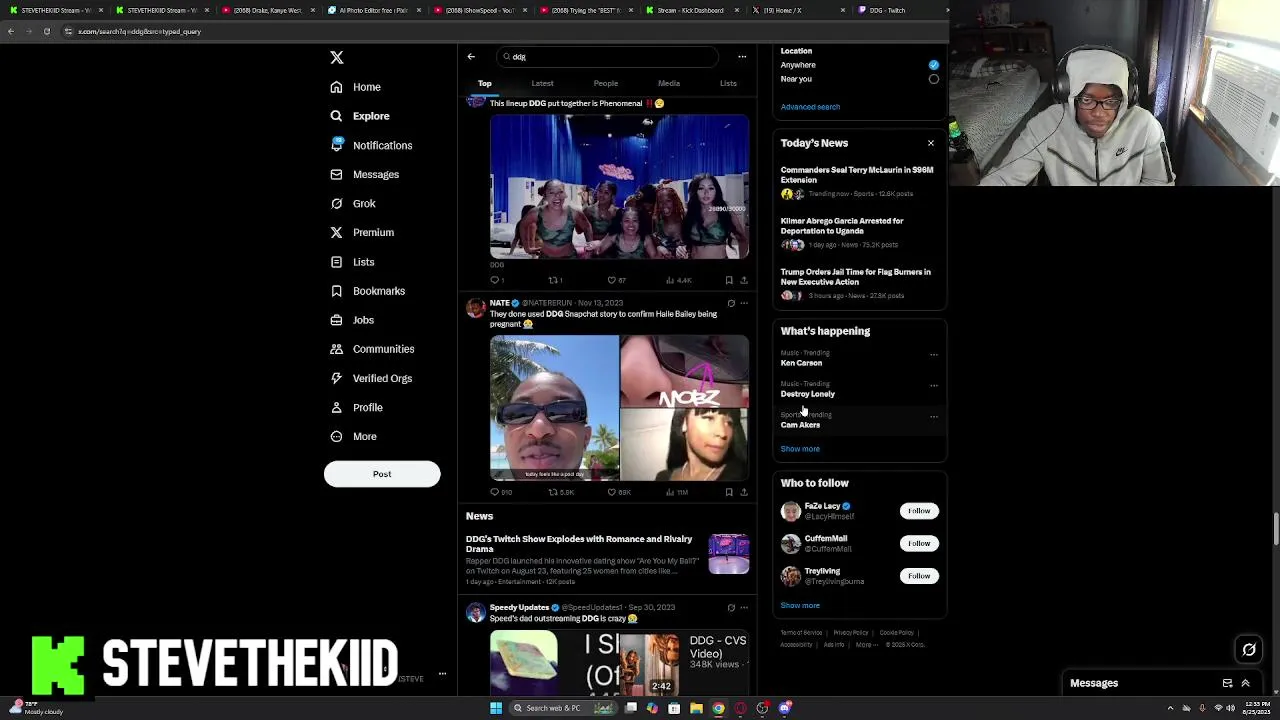Share the NATE post
Viewport: 1280px width, 720px height.
pyautogui.click(x=744, y=492)
